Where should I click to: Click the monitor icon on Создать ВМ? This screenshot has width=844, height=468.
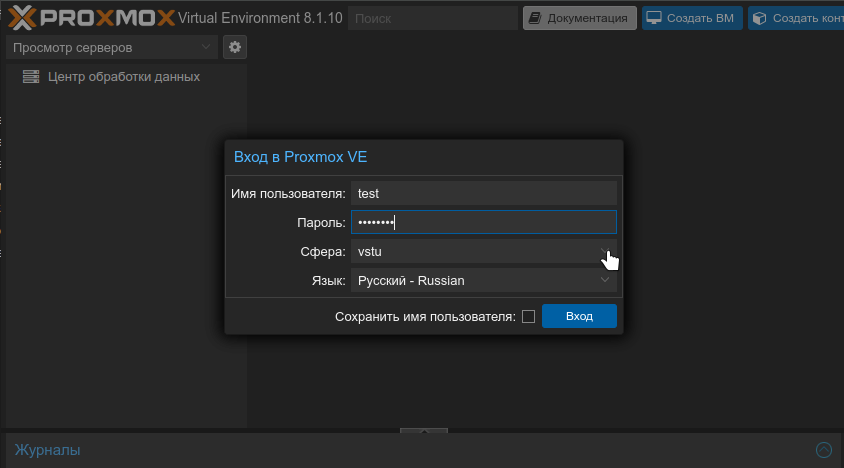[x=653, y=18]
